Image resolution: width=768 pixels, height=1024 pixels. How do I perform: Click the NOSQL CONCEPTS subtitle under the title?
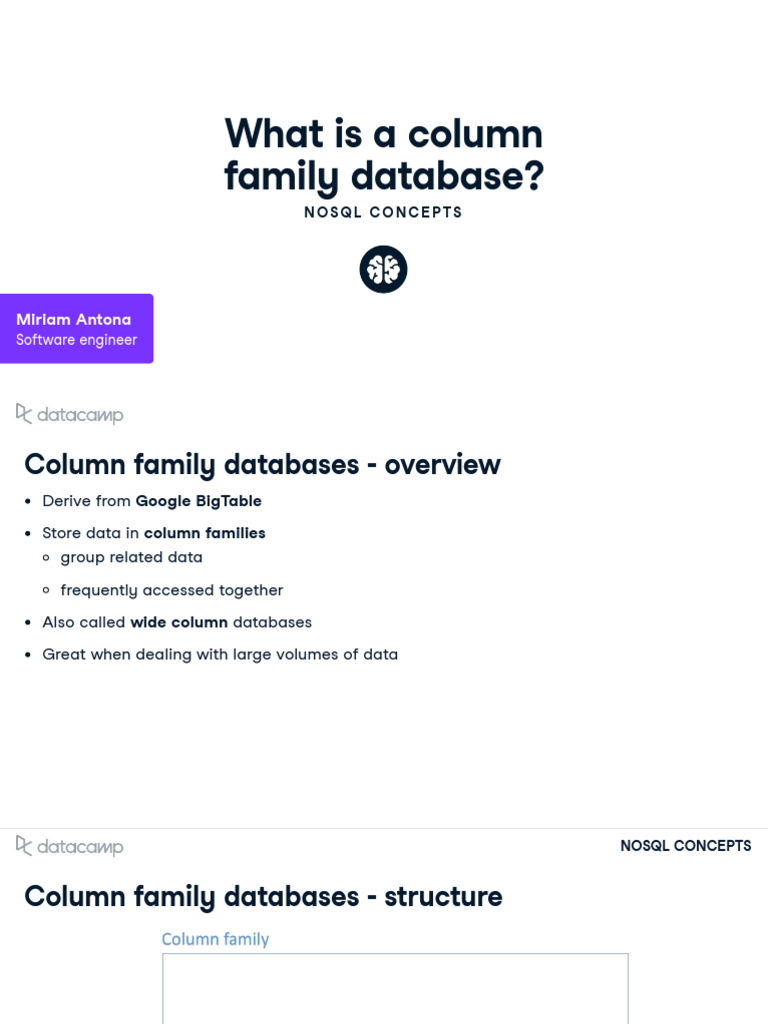tap(383, 212)
